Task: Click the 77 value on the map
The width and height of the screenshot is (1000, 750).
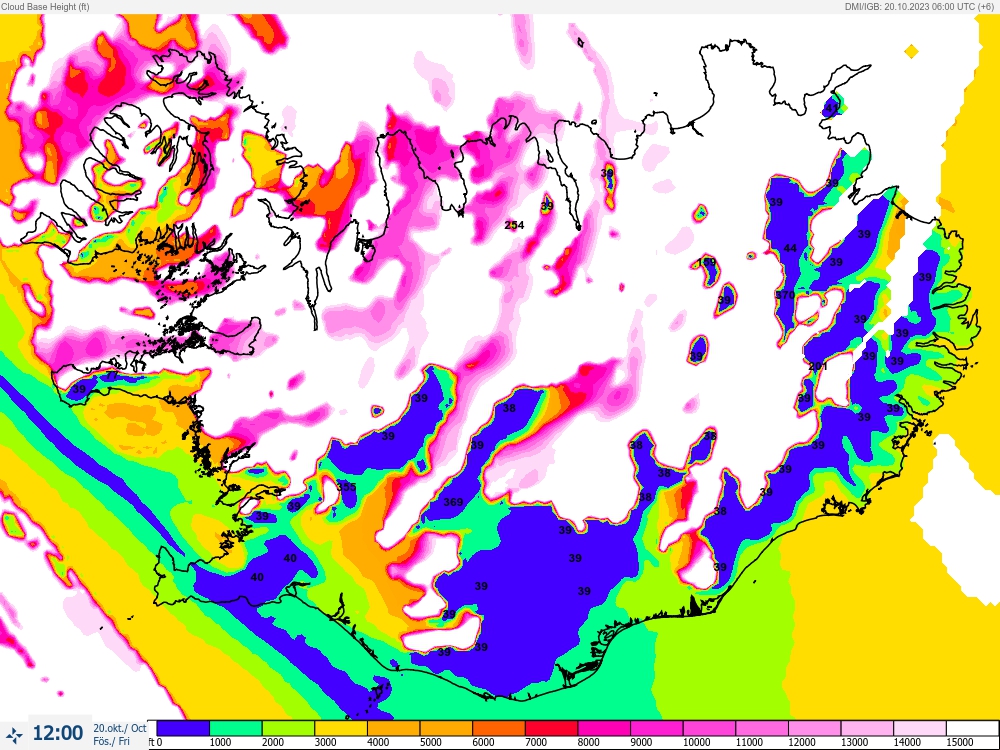Action: click(x=111, y=376)
